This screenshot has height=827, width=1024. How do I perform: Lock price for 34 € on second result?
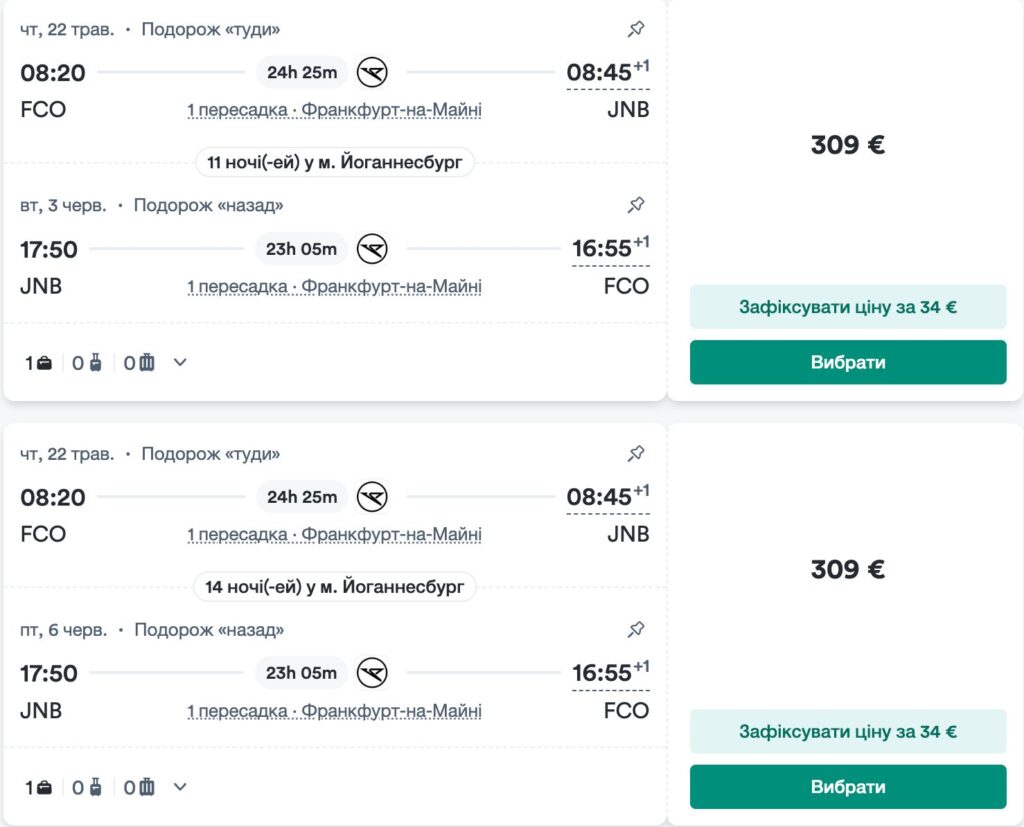point(847,731)
